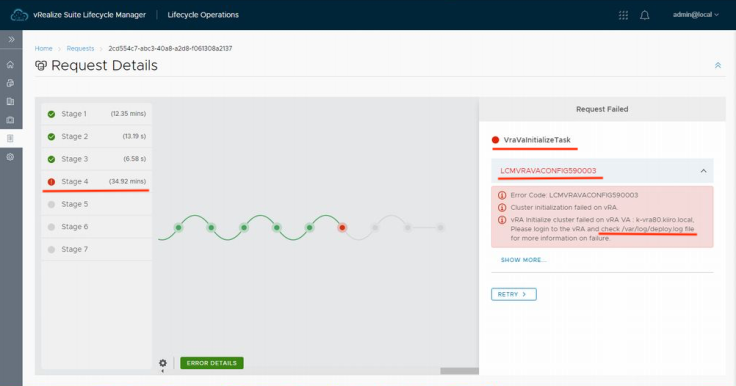Screen dimensions: 736x386
Task: Select Stage 3 in the stage list
Action: [x=97, y=159]
